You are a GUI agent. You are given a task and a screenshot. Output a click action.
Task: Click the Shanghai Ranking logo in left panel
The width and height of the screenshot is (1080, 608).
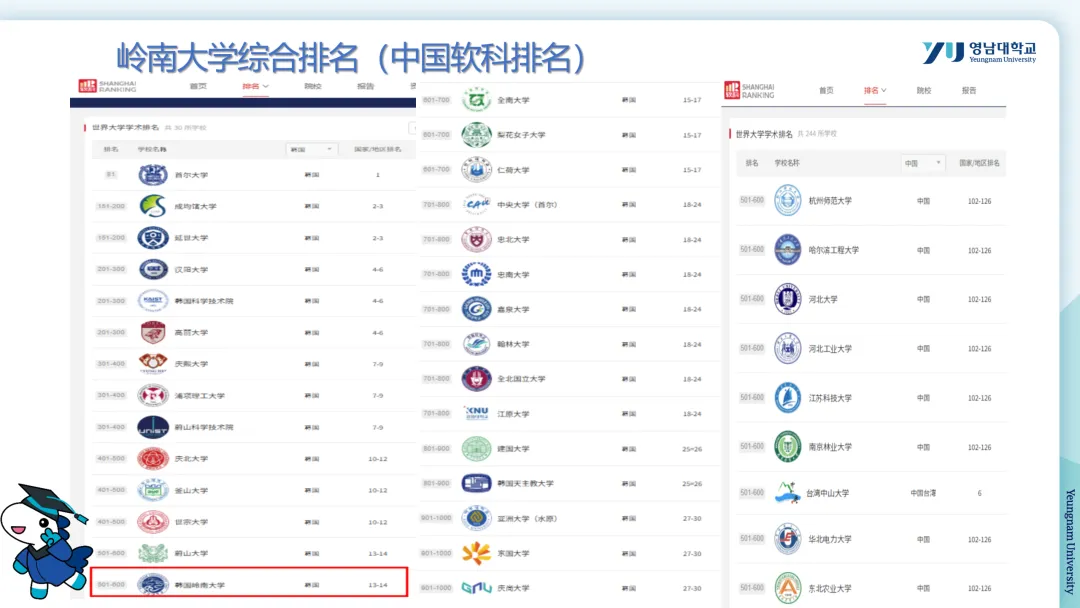[x=107, y=86]
